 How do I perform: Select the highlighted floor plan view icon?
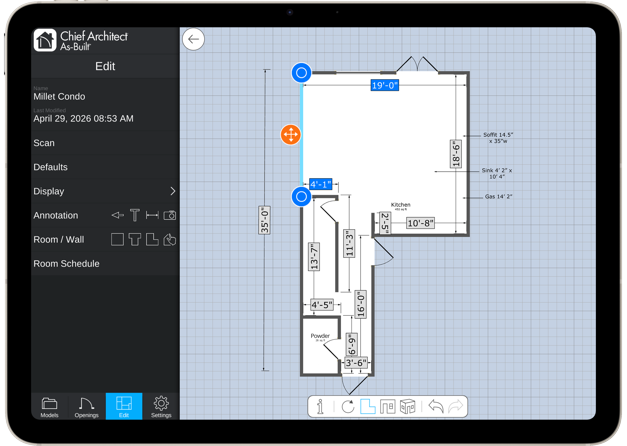367,406
